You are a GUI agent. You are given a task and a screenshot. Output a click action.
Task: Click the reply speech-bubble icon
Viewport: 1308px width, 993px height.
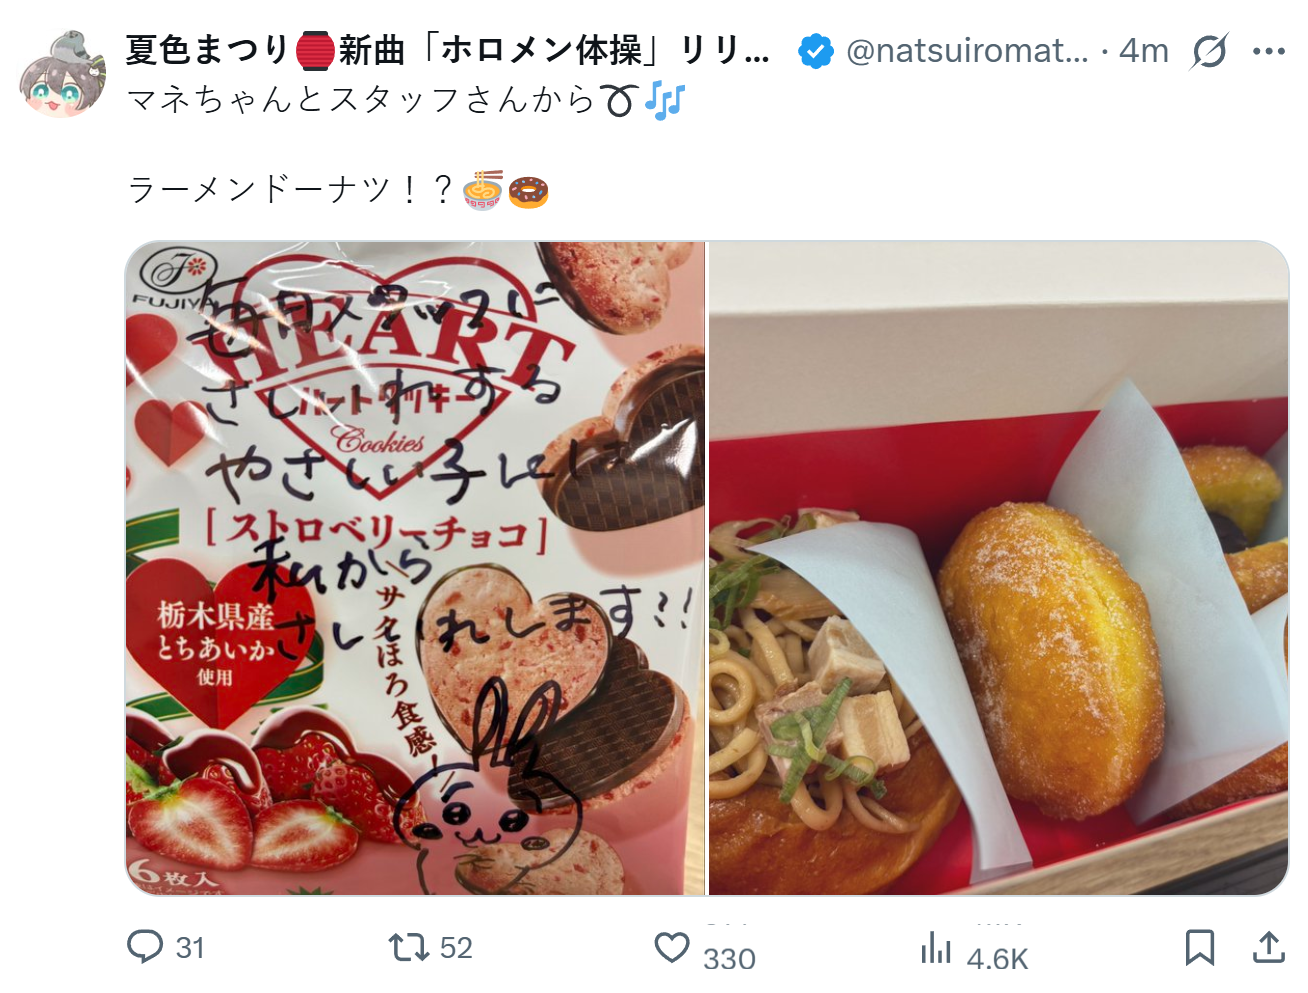click(x=145, y=946)
